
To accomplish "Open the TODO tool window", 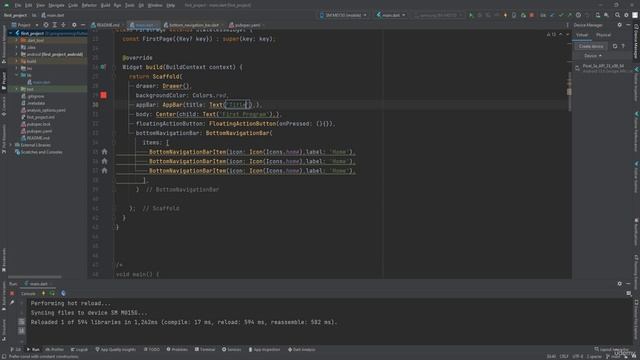I will tap(152, 349).
